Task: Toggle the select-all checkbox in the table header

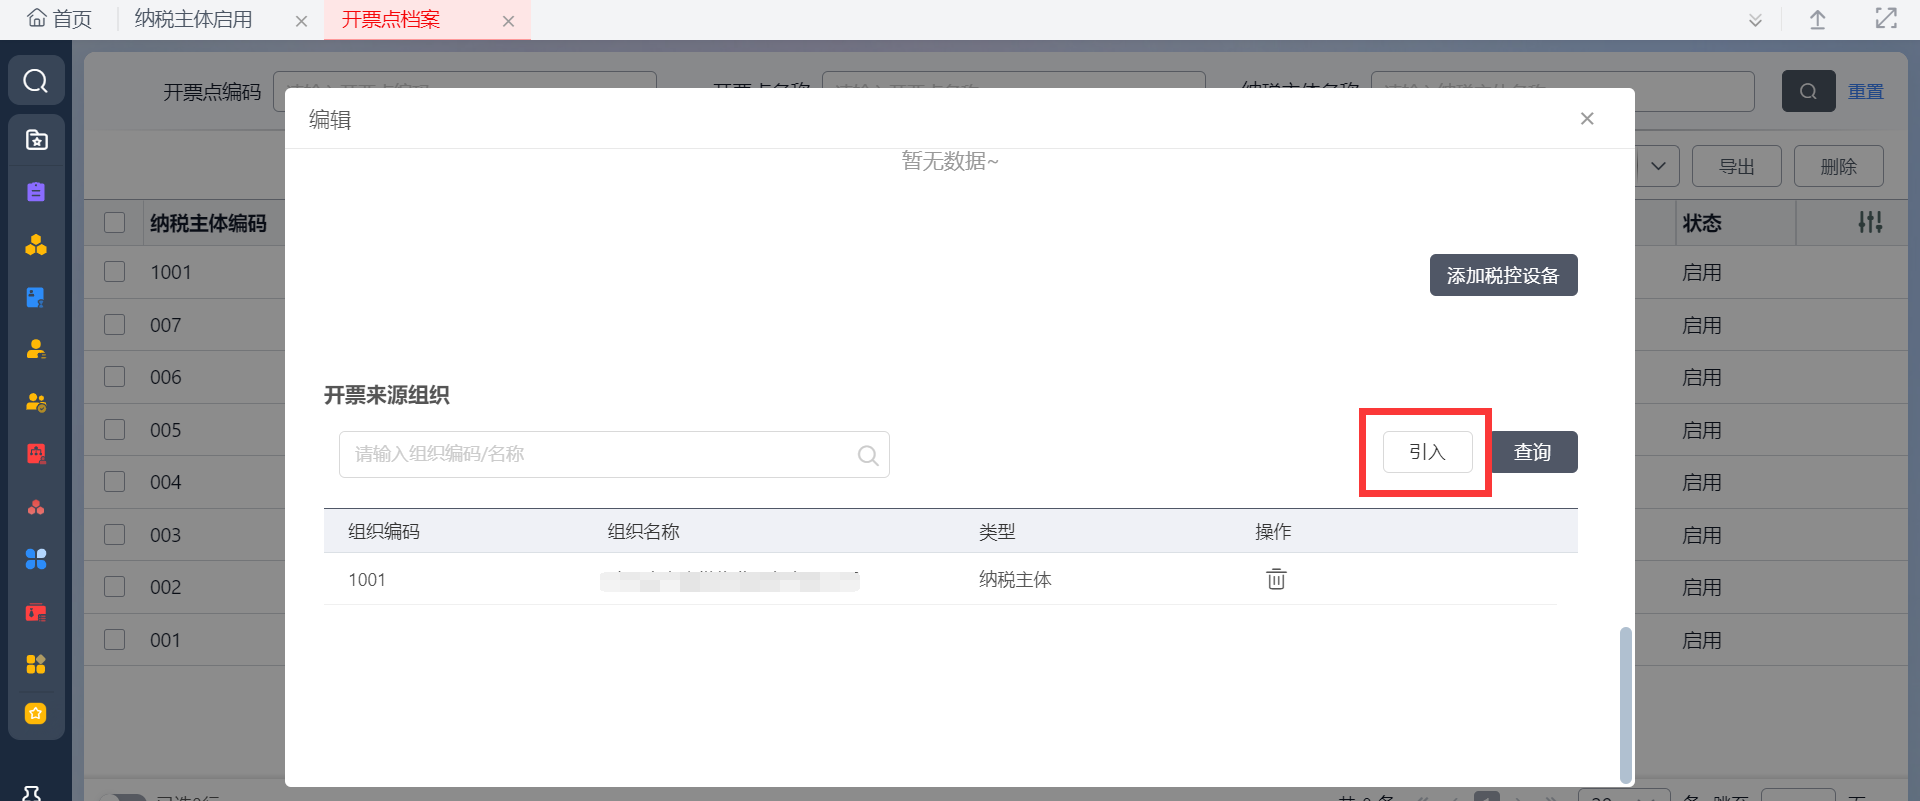Action: point(115,223)
